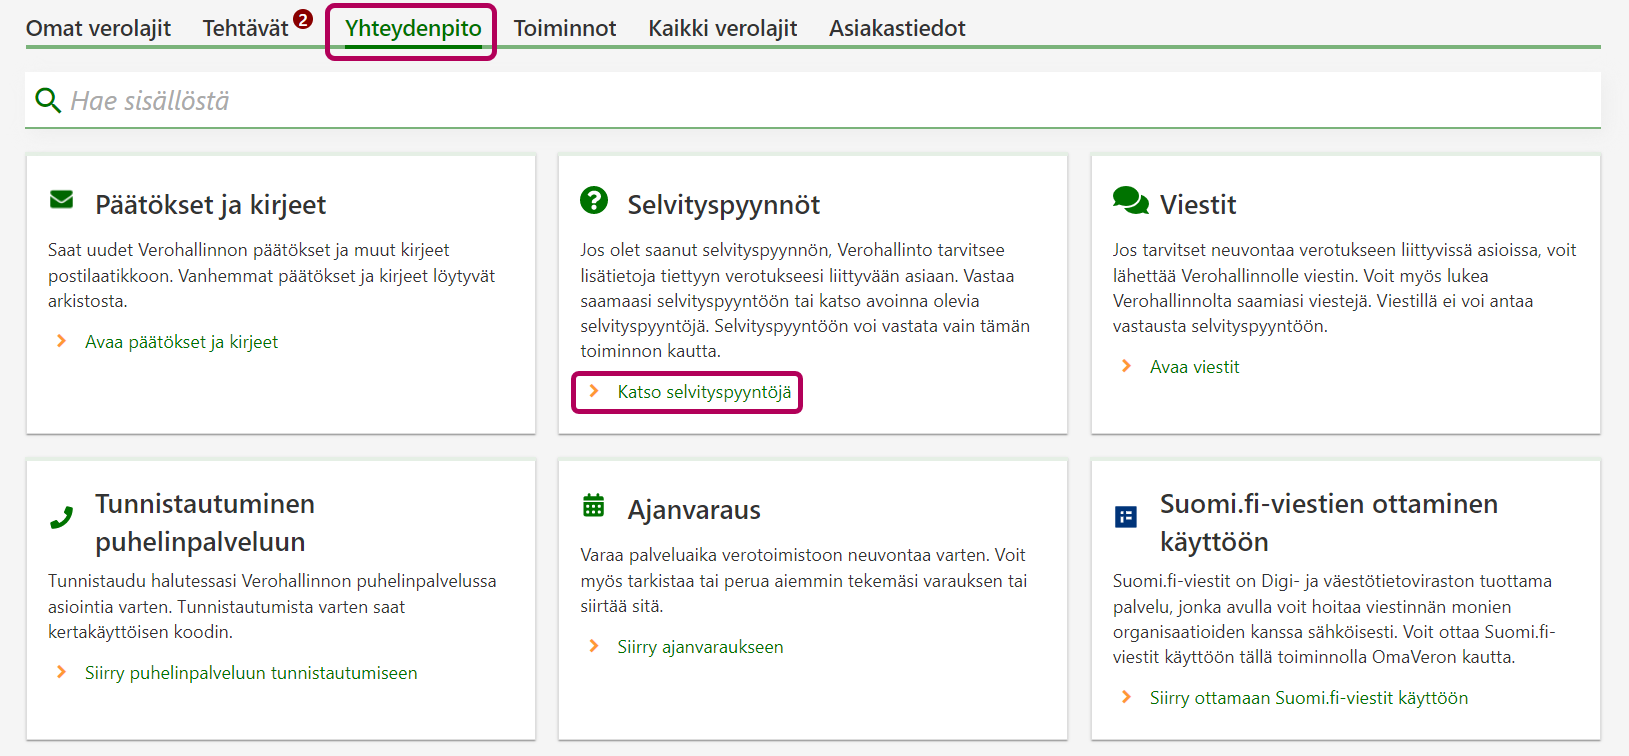Open the Toiminnot tab

[x=565, y=28]
